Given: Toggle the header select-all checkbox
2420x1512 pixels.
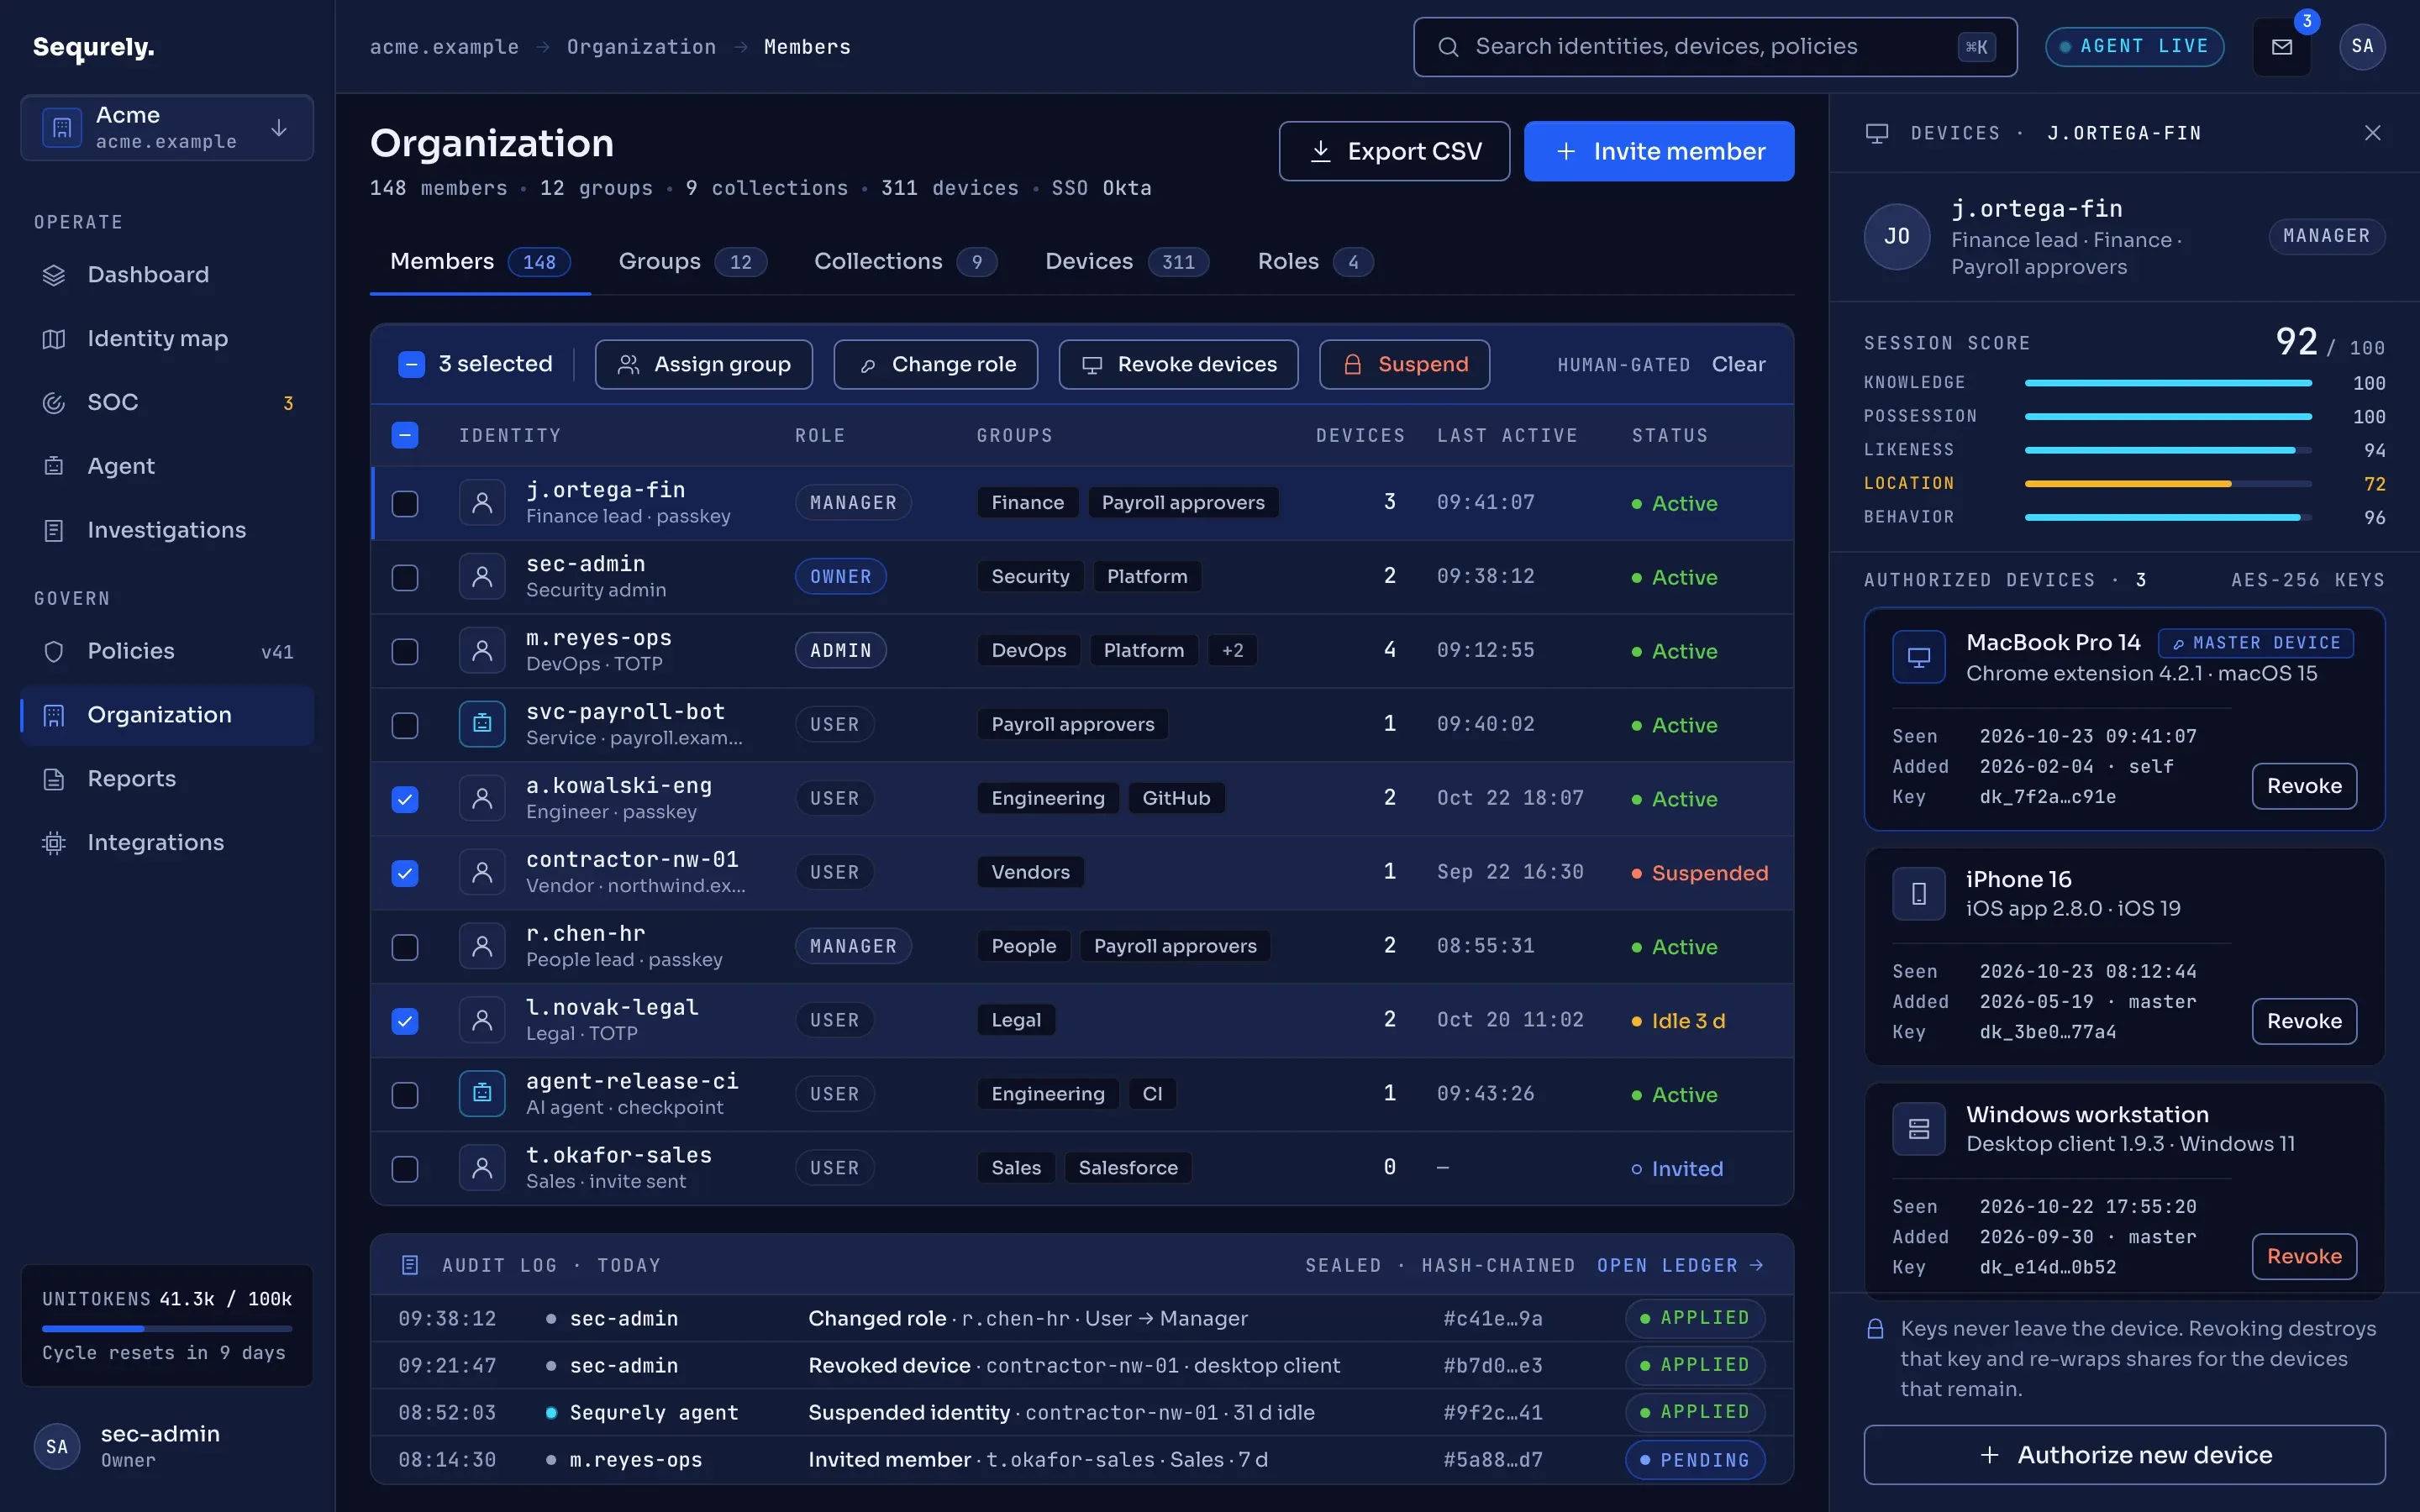Looking at the screenshot, I should pyautogui.click(x=405, y=435).
